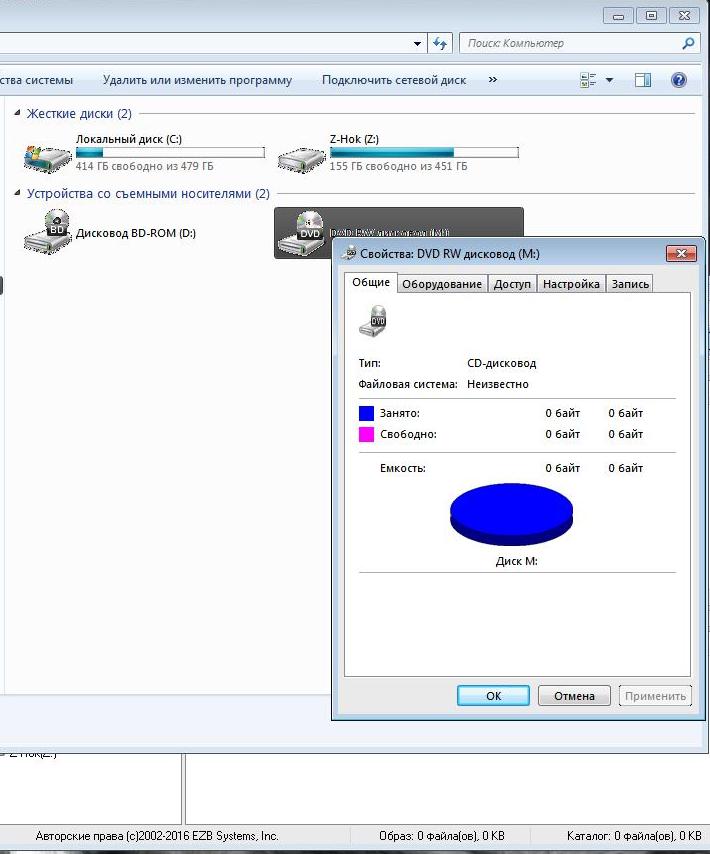Select the DVD RW drive (M:) icon
The image size is (710, 854).
tap(302, 233)
